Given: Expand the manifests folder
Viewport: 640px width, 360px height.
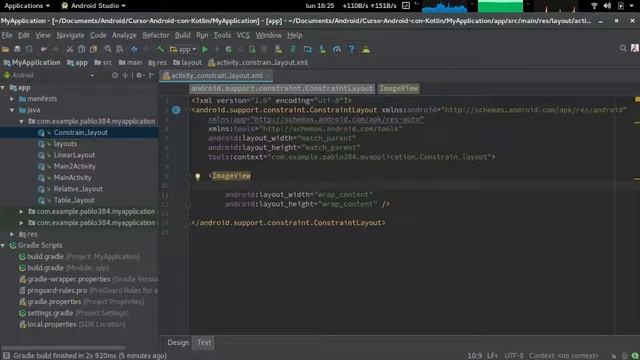Looking at the screenshot, I should 12,99.
